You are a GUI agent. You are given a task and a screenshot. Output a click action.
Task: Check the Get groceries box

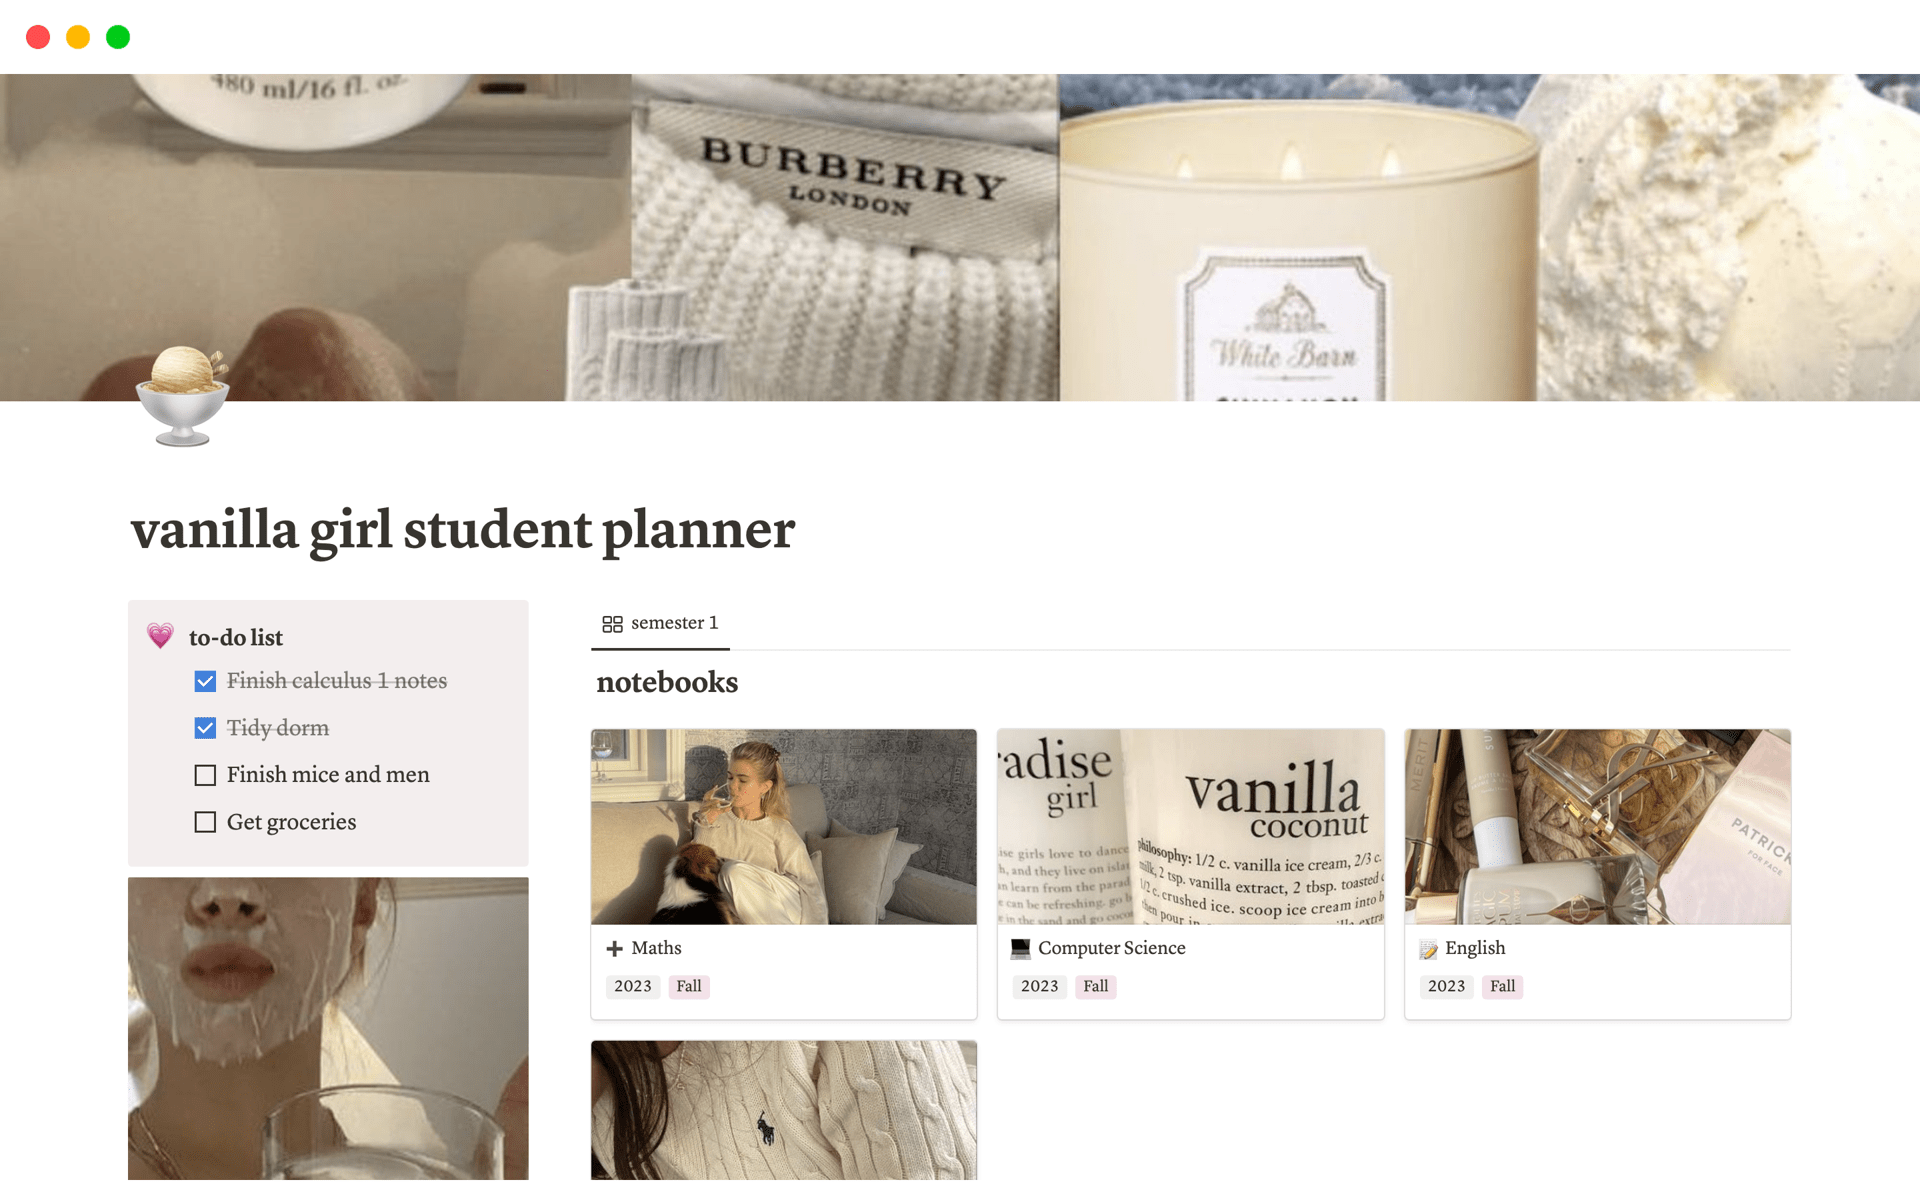pos(205,822)
